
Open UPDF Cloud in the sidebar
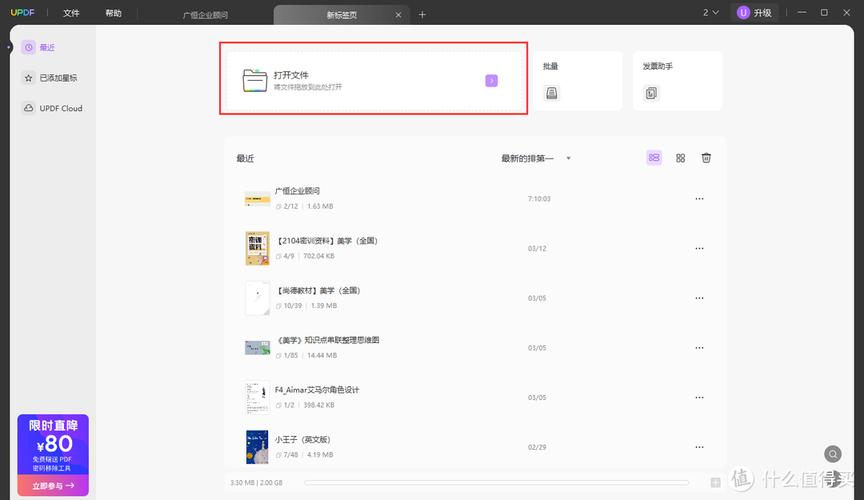(x=52, y=108)
